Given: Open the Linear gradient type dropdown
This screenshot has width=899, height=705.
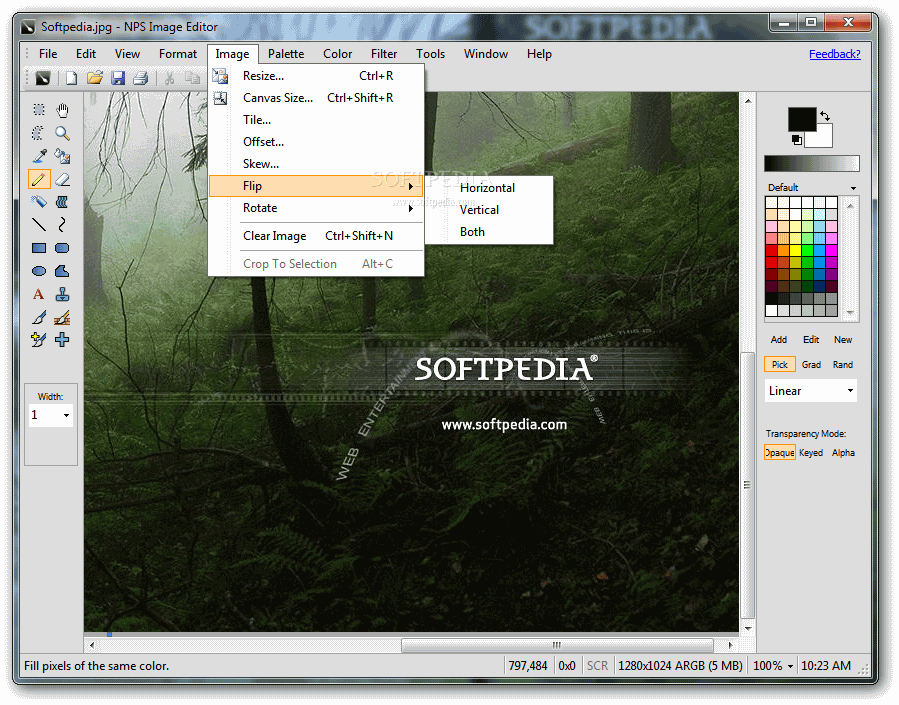Looking at the screenshot, I should (x=811, y=391).
